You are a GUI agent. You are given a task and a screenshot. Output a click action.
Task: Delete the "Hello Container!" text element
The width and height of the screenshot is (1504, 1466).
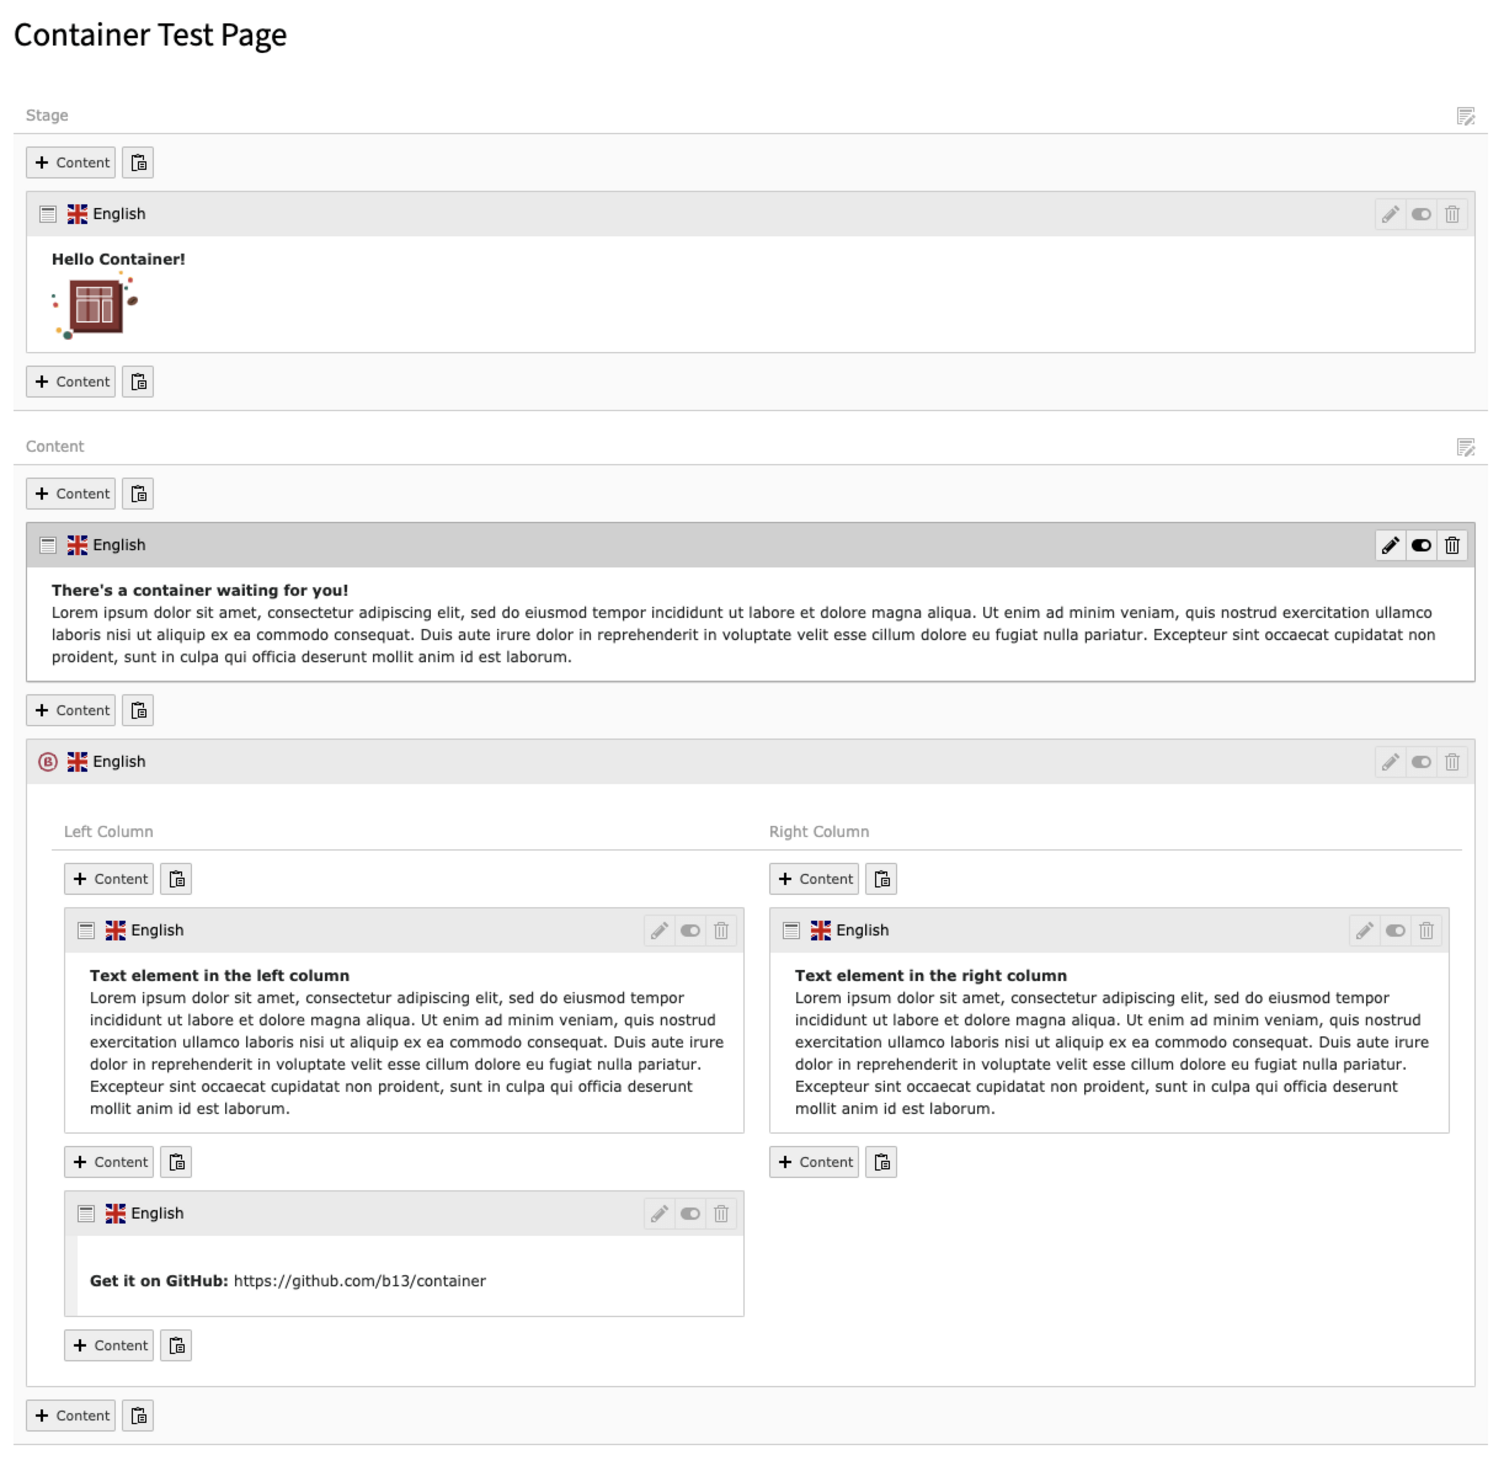(1453, 213)
